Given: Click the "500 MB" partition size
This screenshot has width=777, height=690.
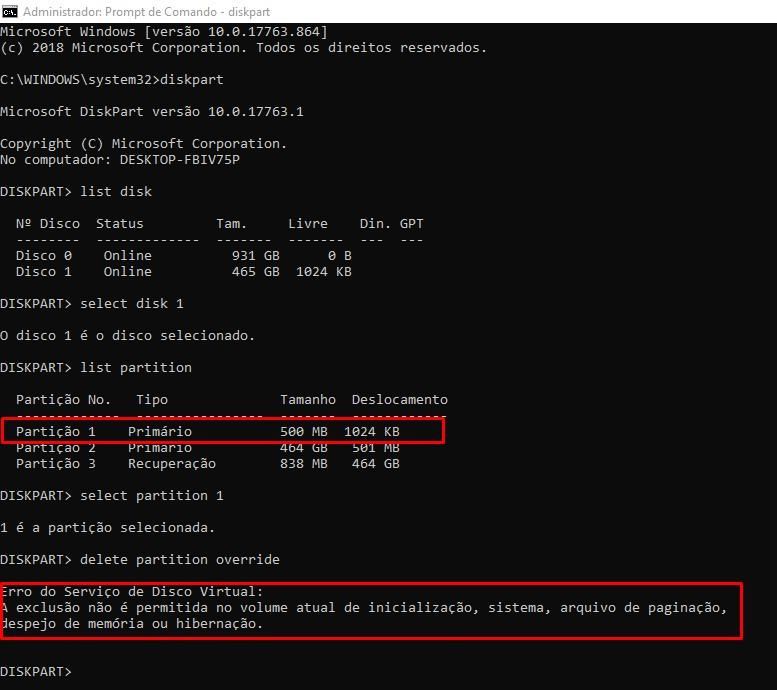Looking at the screenshot, I should point(304,432).
